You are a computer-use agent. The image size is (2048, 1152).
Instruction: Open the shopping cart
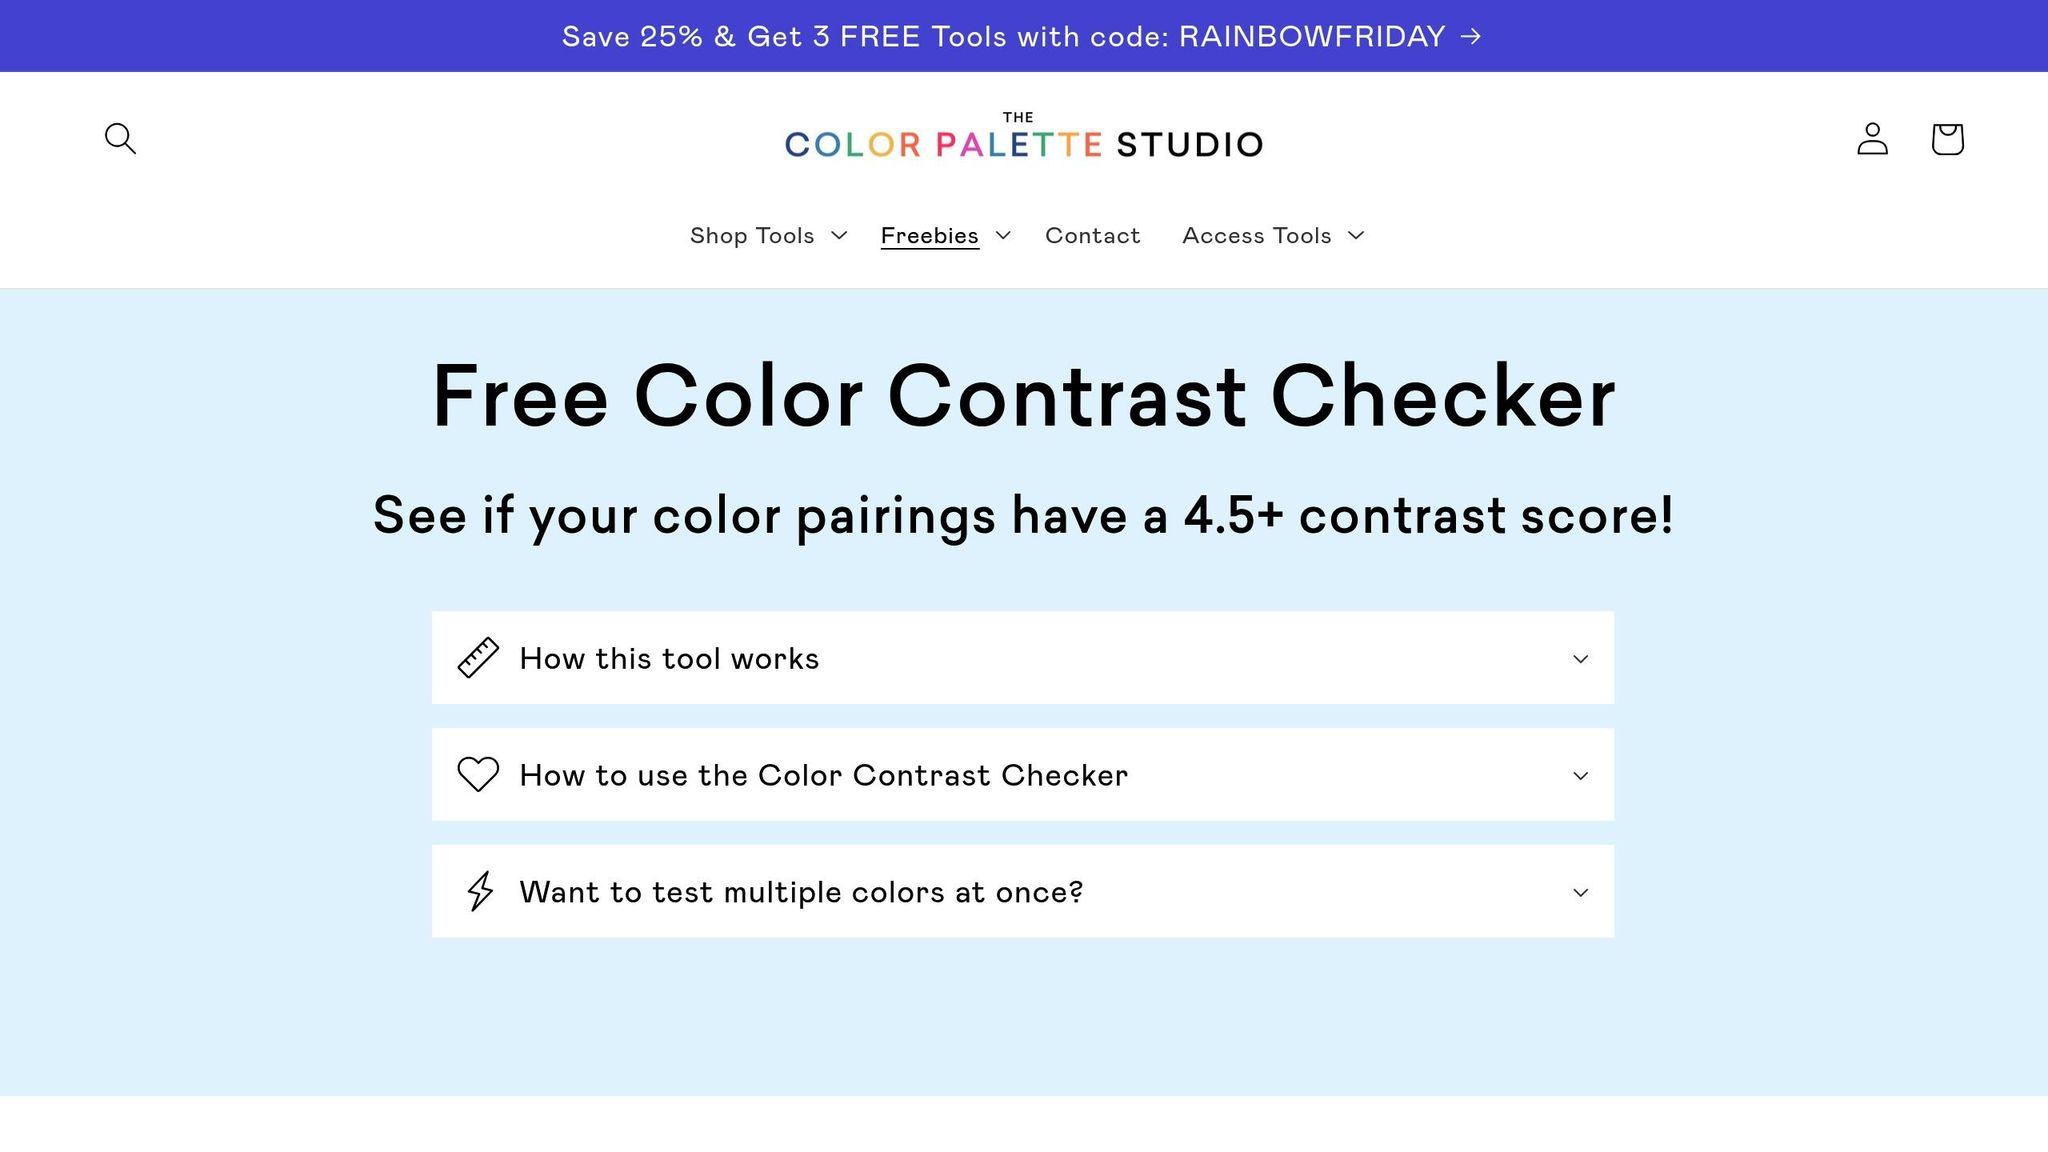tap(1948, 139)
